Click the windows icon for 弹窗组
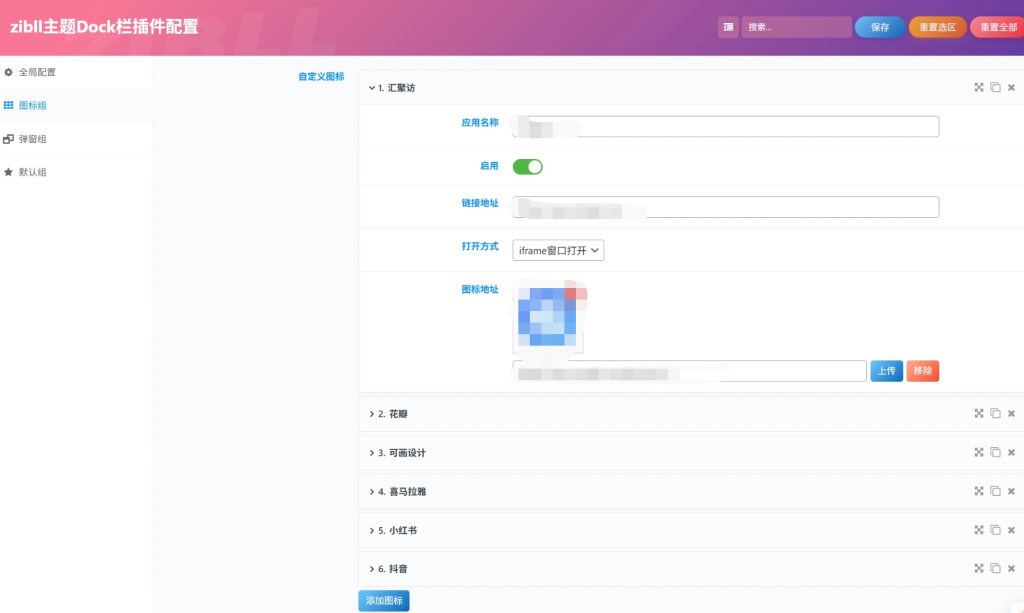 click(x=8, y=138)
